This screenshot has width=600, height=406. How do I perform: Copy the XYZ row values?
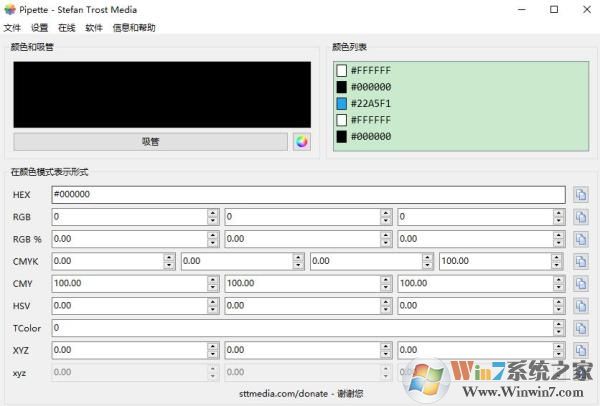click(x=581, y=350)
